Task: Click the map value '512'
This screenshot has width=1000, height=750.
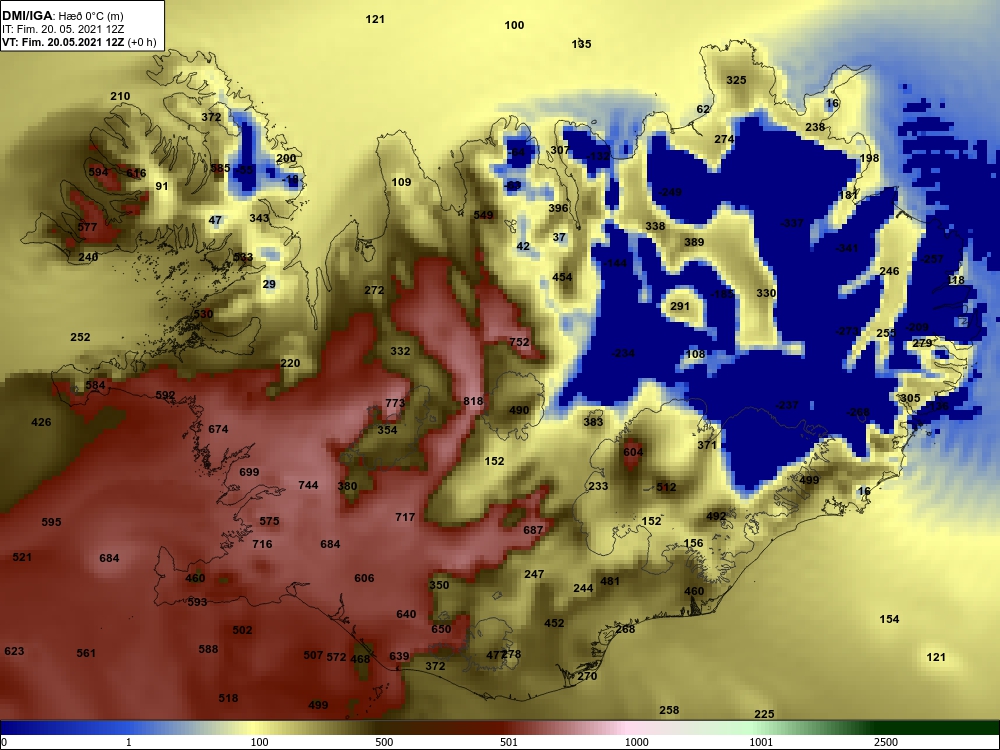Action: pos(666,487)
